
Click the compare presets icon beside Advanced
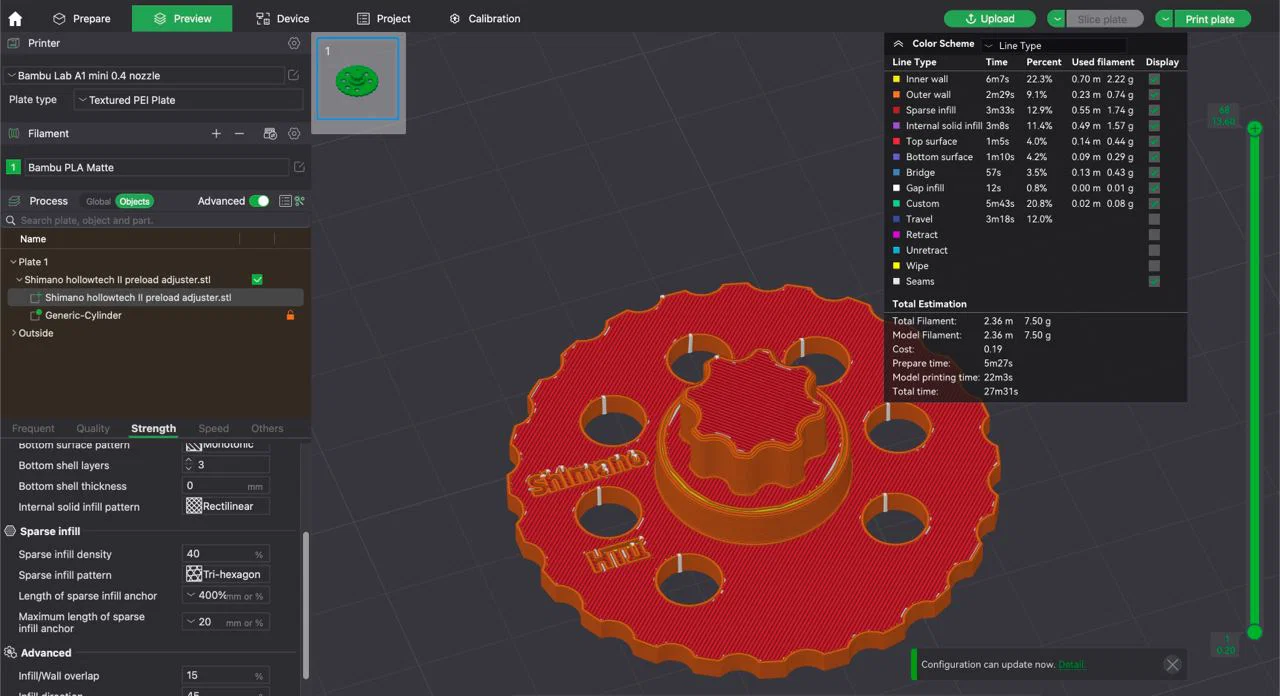pos(299,201)
